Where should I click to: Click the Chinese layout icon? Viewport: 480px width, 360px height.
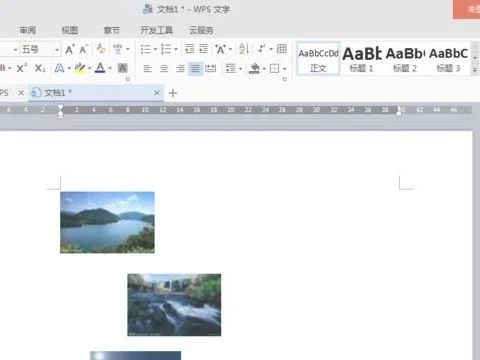(220, 49)
